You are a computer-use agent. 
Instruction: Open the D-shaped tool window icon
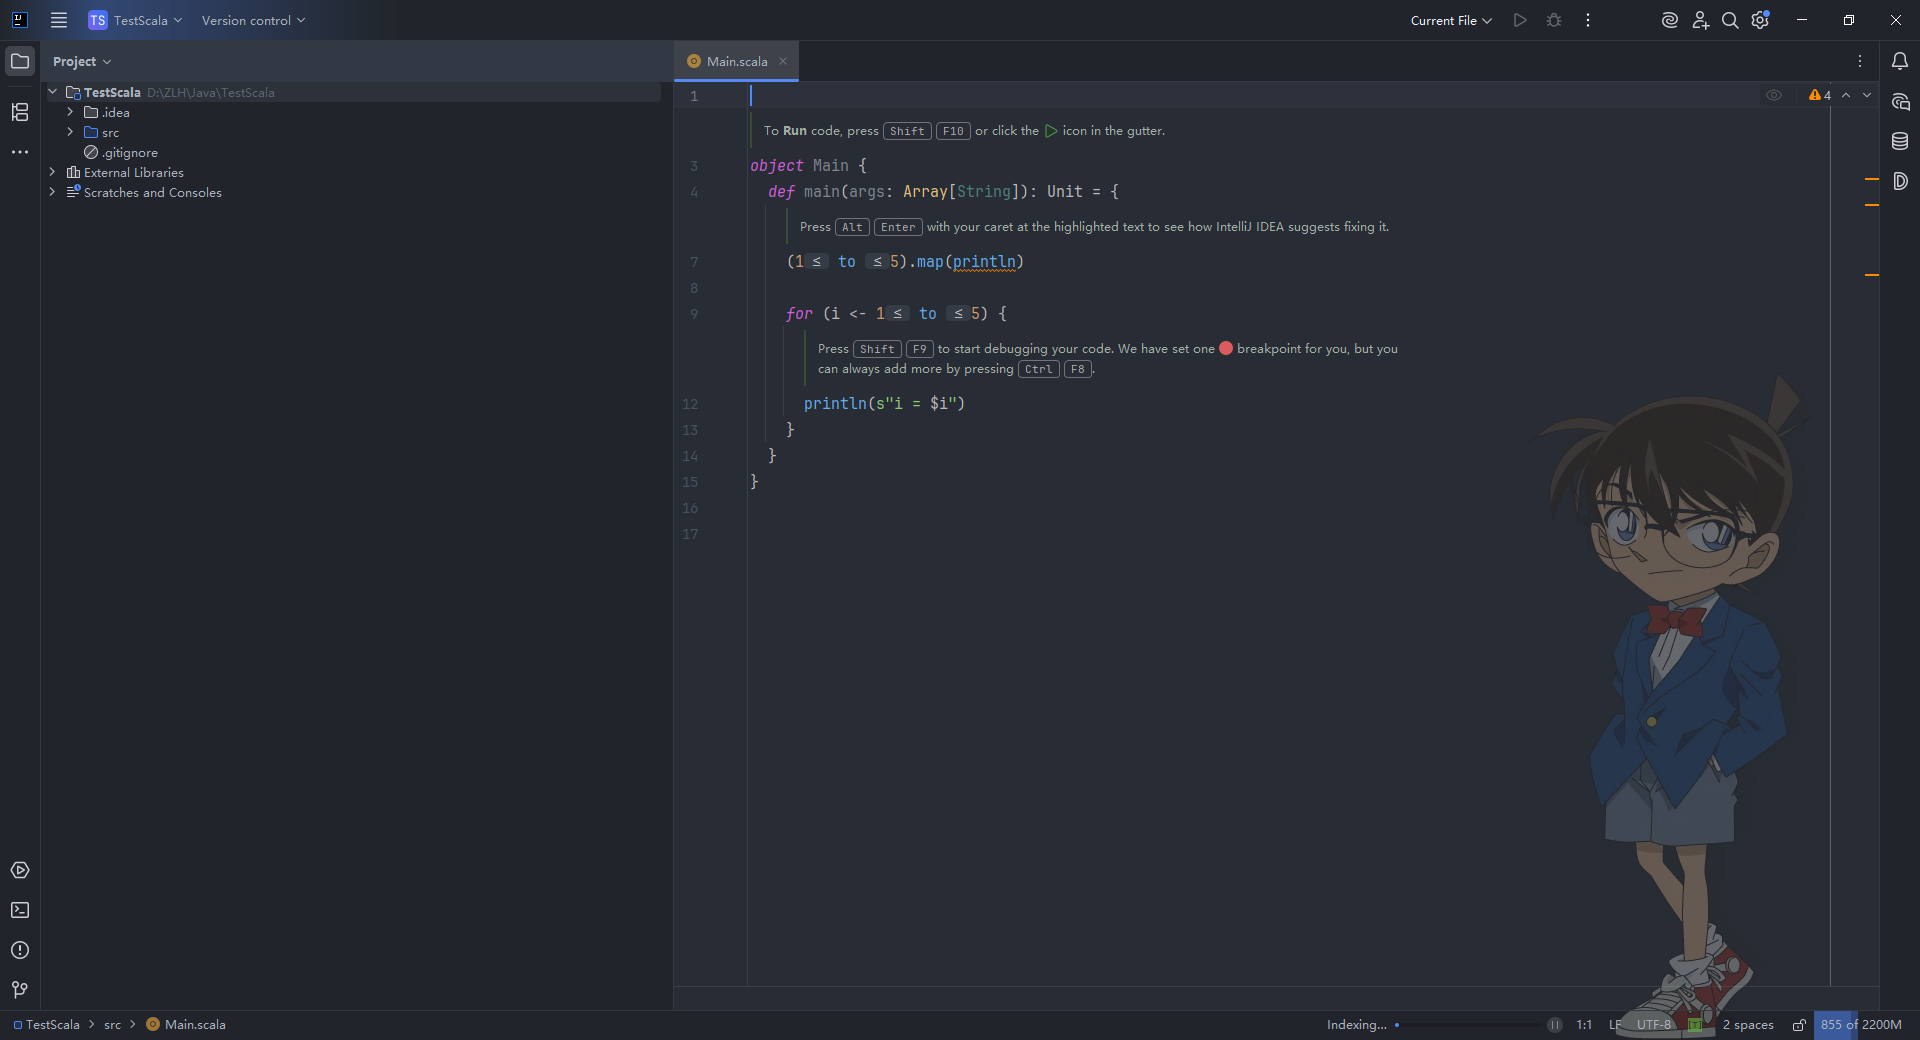coord(1900,181)
